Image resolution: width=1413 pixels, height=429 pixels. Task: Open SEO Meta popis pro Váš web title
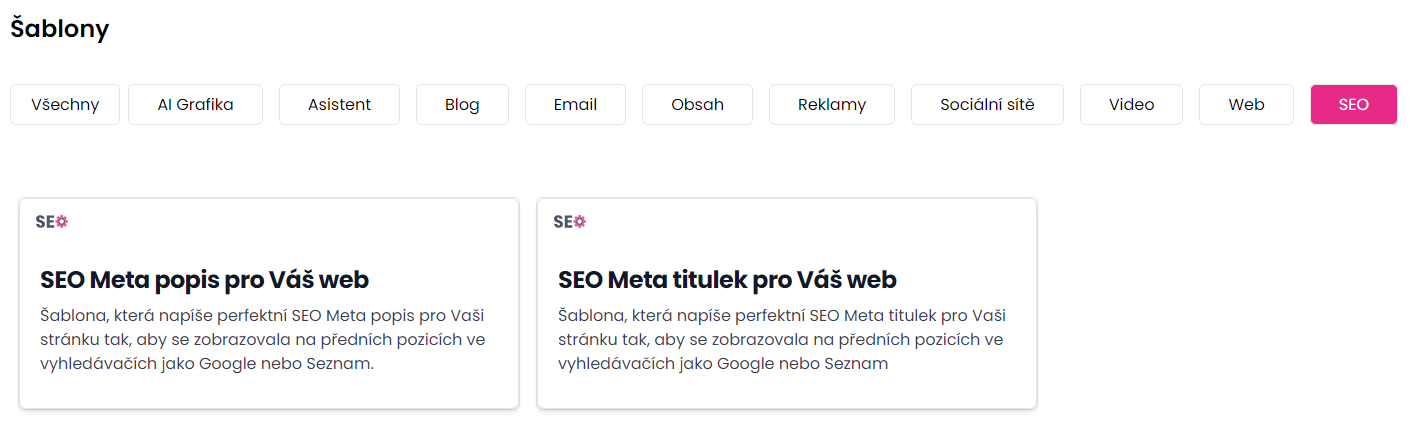pos(205,279)
